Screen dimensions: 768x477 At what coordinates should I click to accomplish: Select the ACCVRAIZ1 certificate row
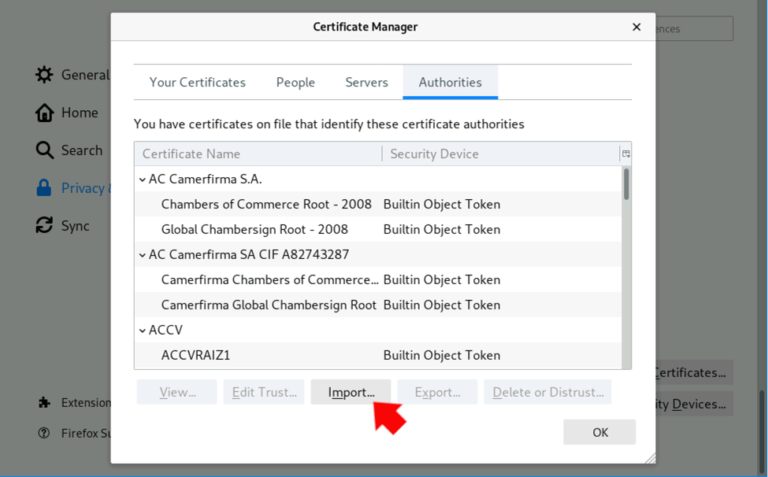tap(196, 355)
